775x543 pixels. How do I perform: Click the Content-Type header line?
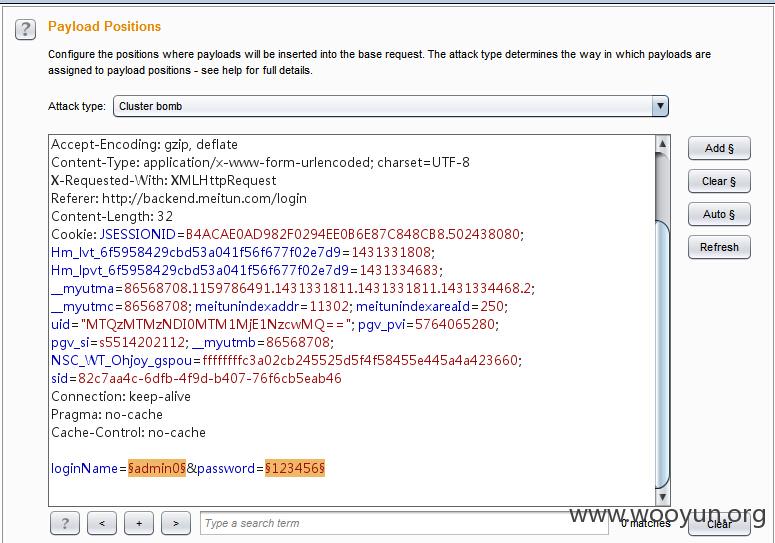(260, 163)
